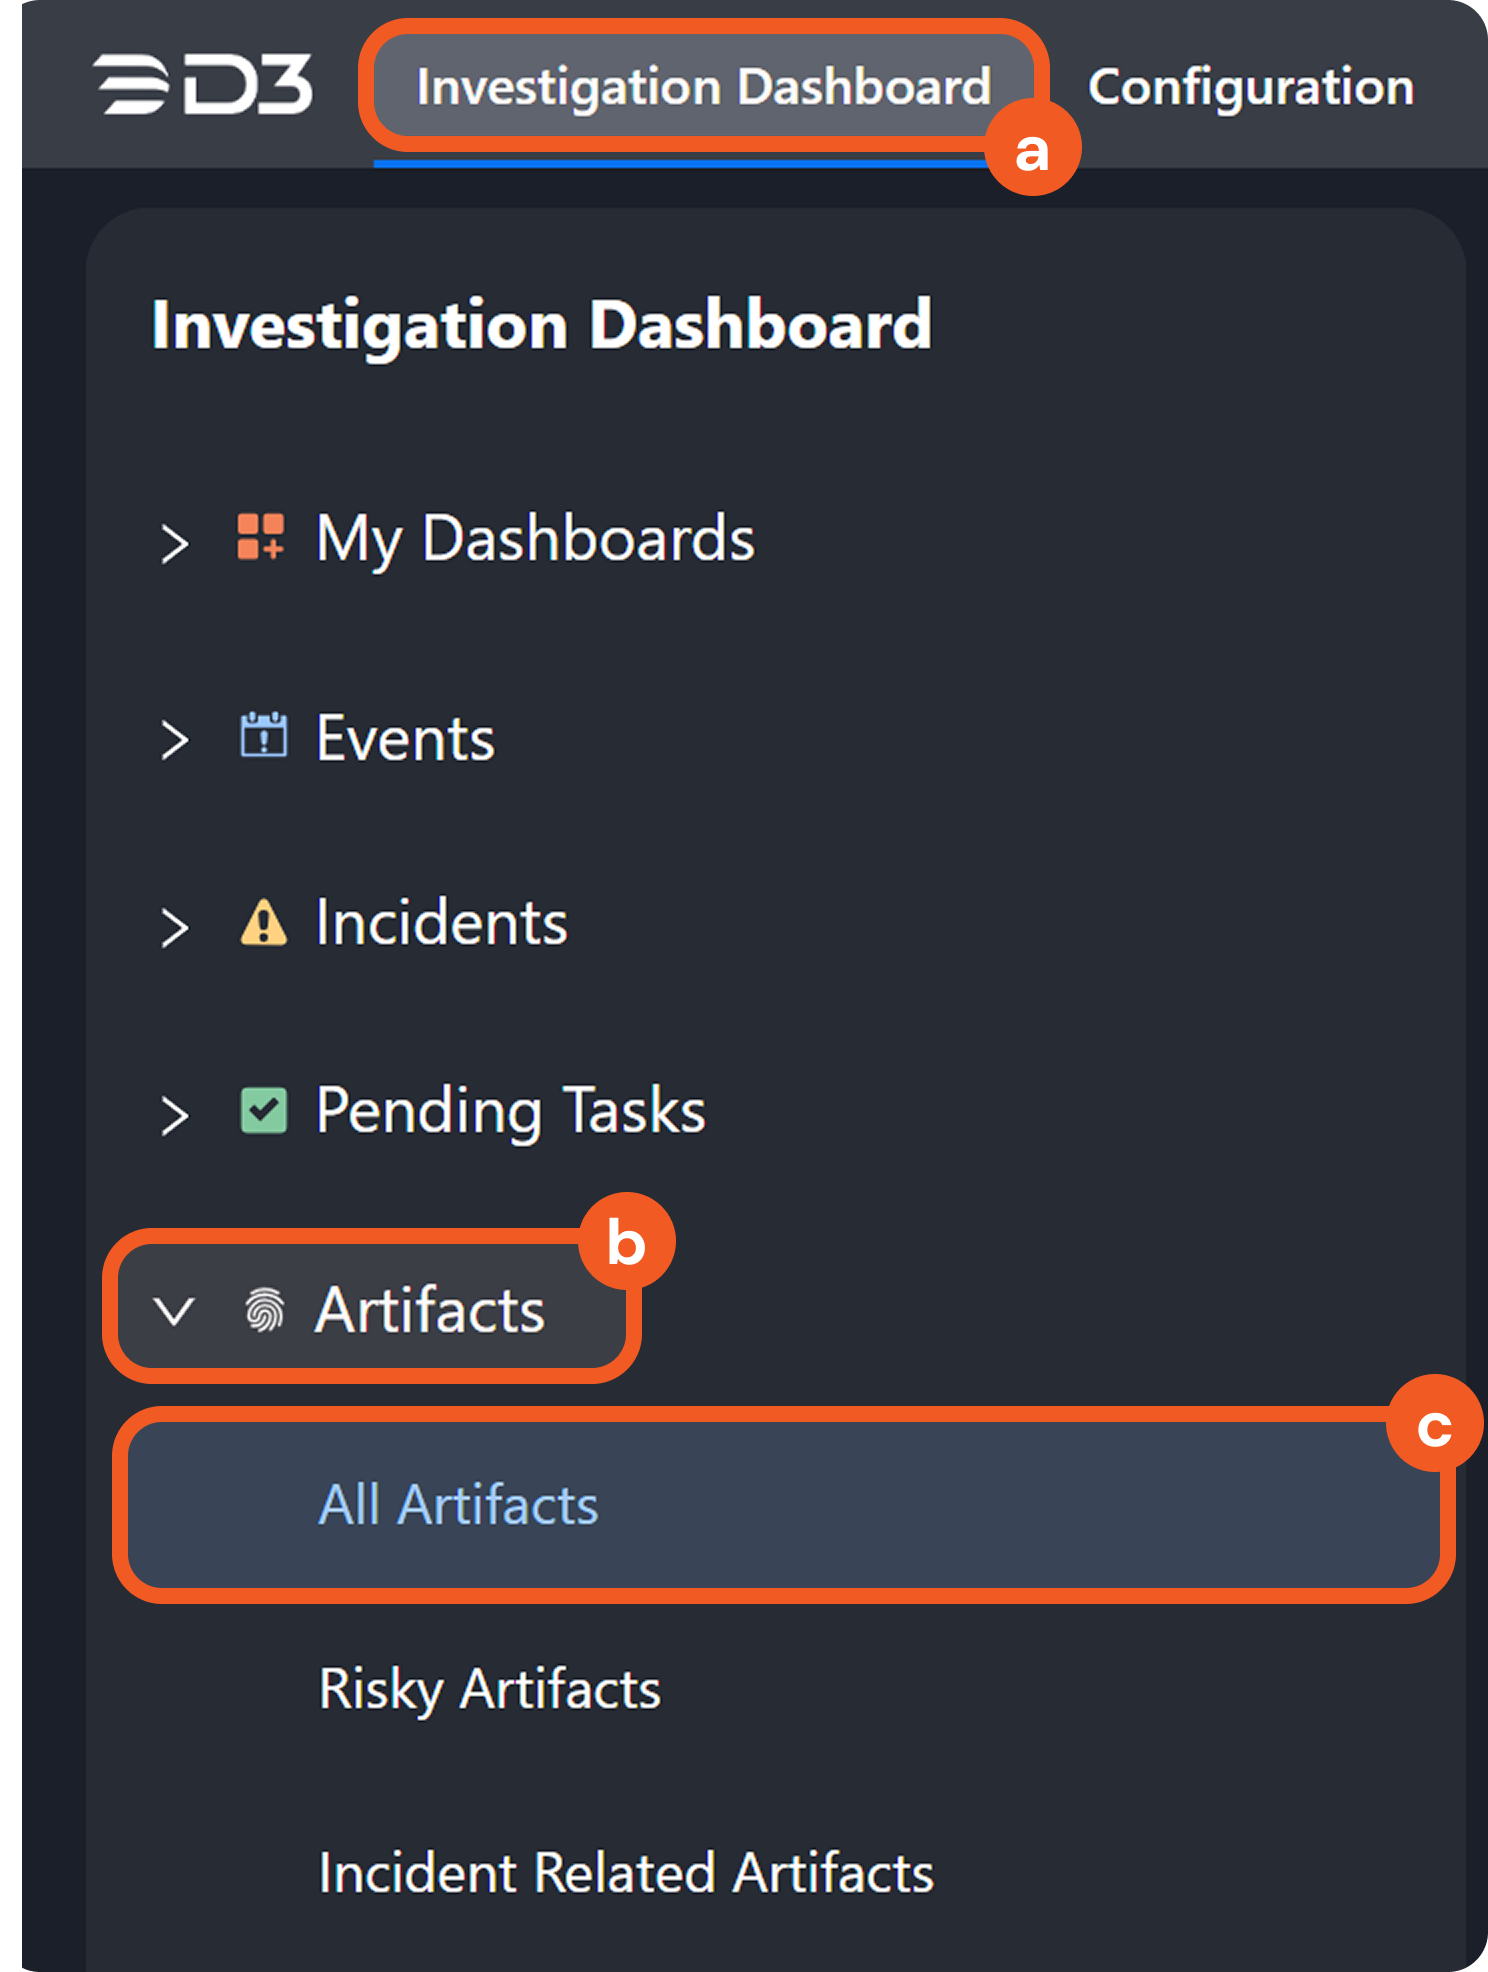Click the Artifacts fingerprint icon
Screen dimensions: 1488x1972
click(x=264, y=1309)
